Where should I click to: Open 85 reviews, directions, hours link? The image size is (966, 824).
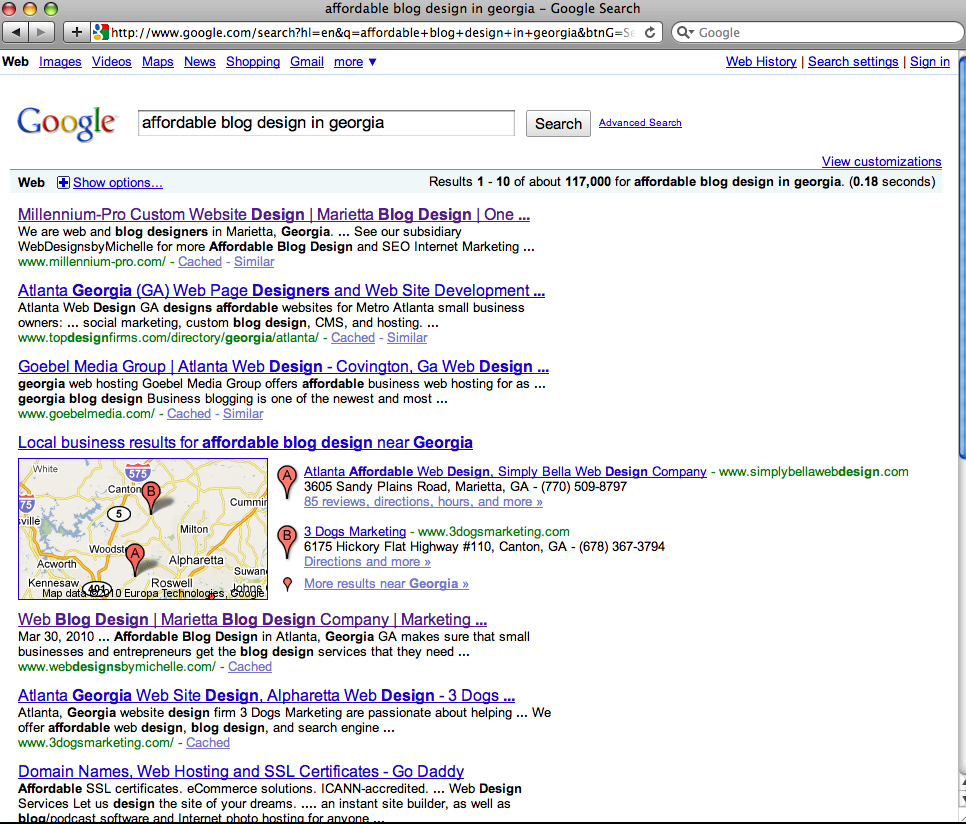pos(423,502)
